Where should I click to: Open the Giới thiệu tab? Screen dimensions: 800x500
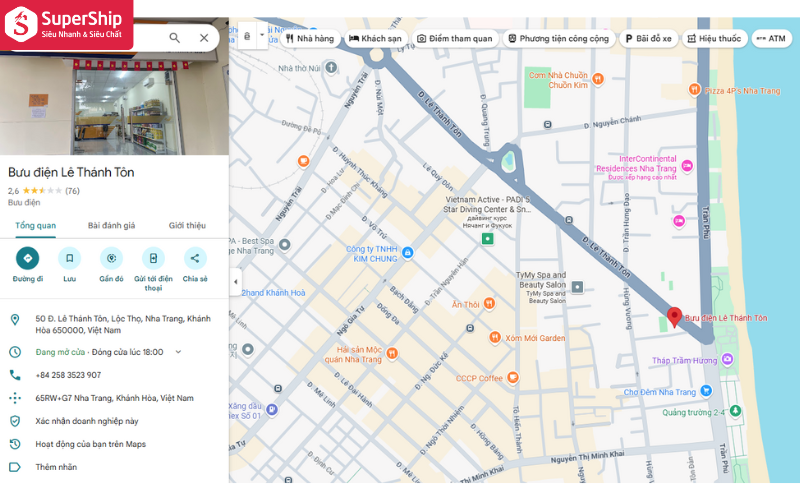(187, 226)
